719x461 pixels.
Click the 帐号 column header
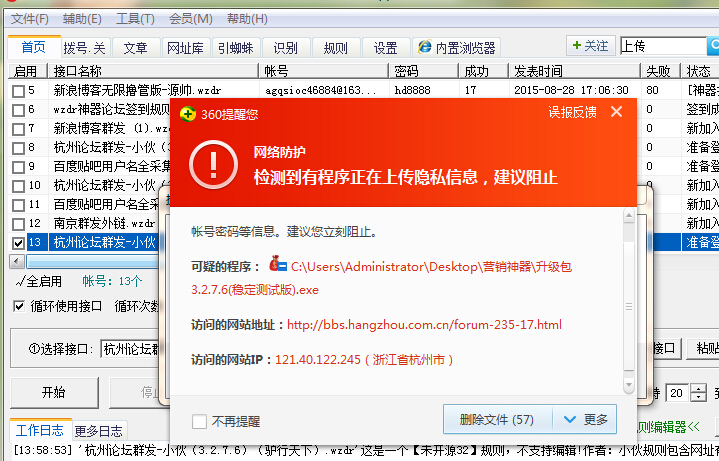point(324,71)
